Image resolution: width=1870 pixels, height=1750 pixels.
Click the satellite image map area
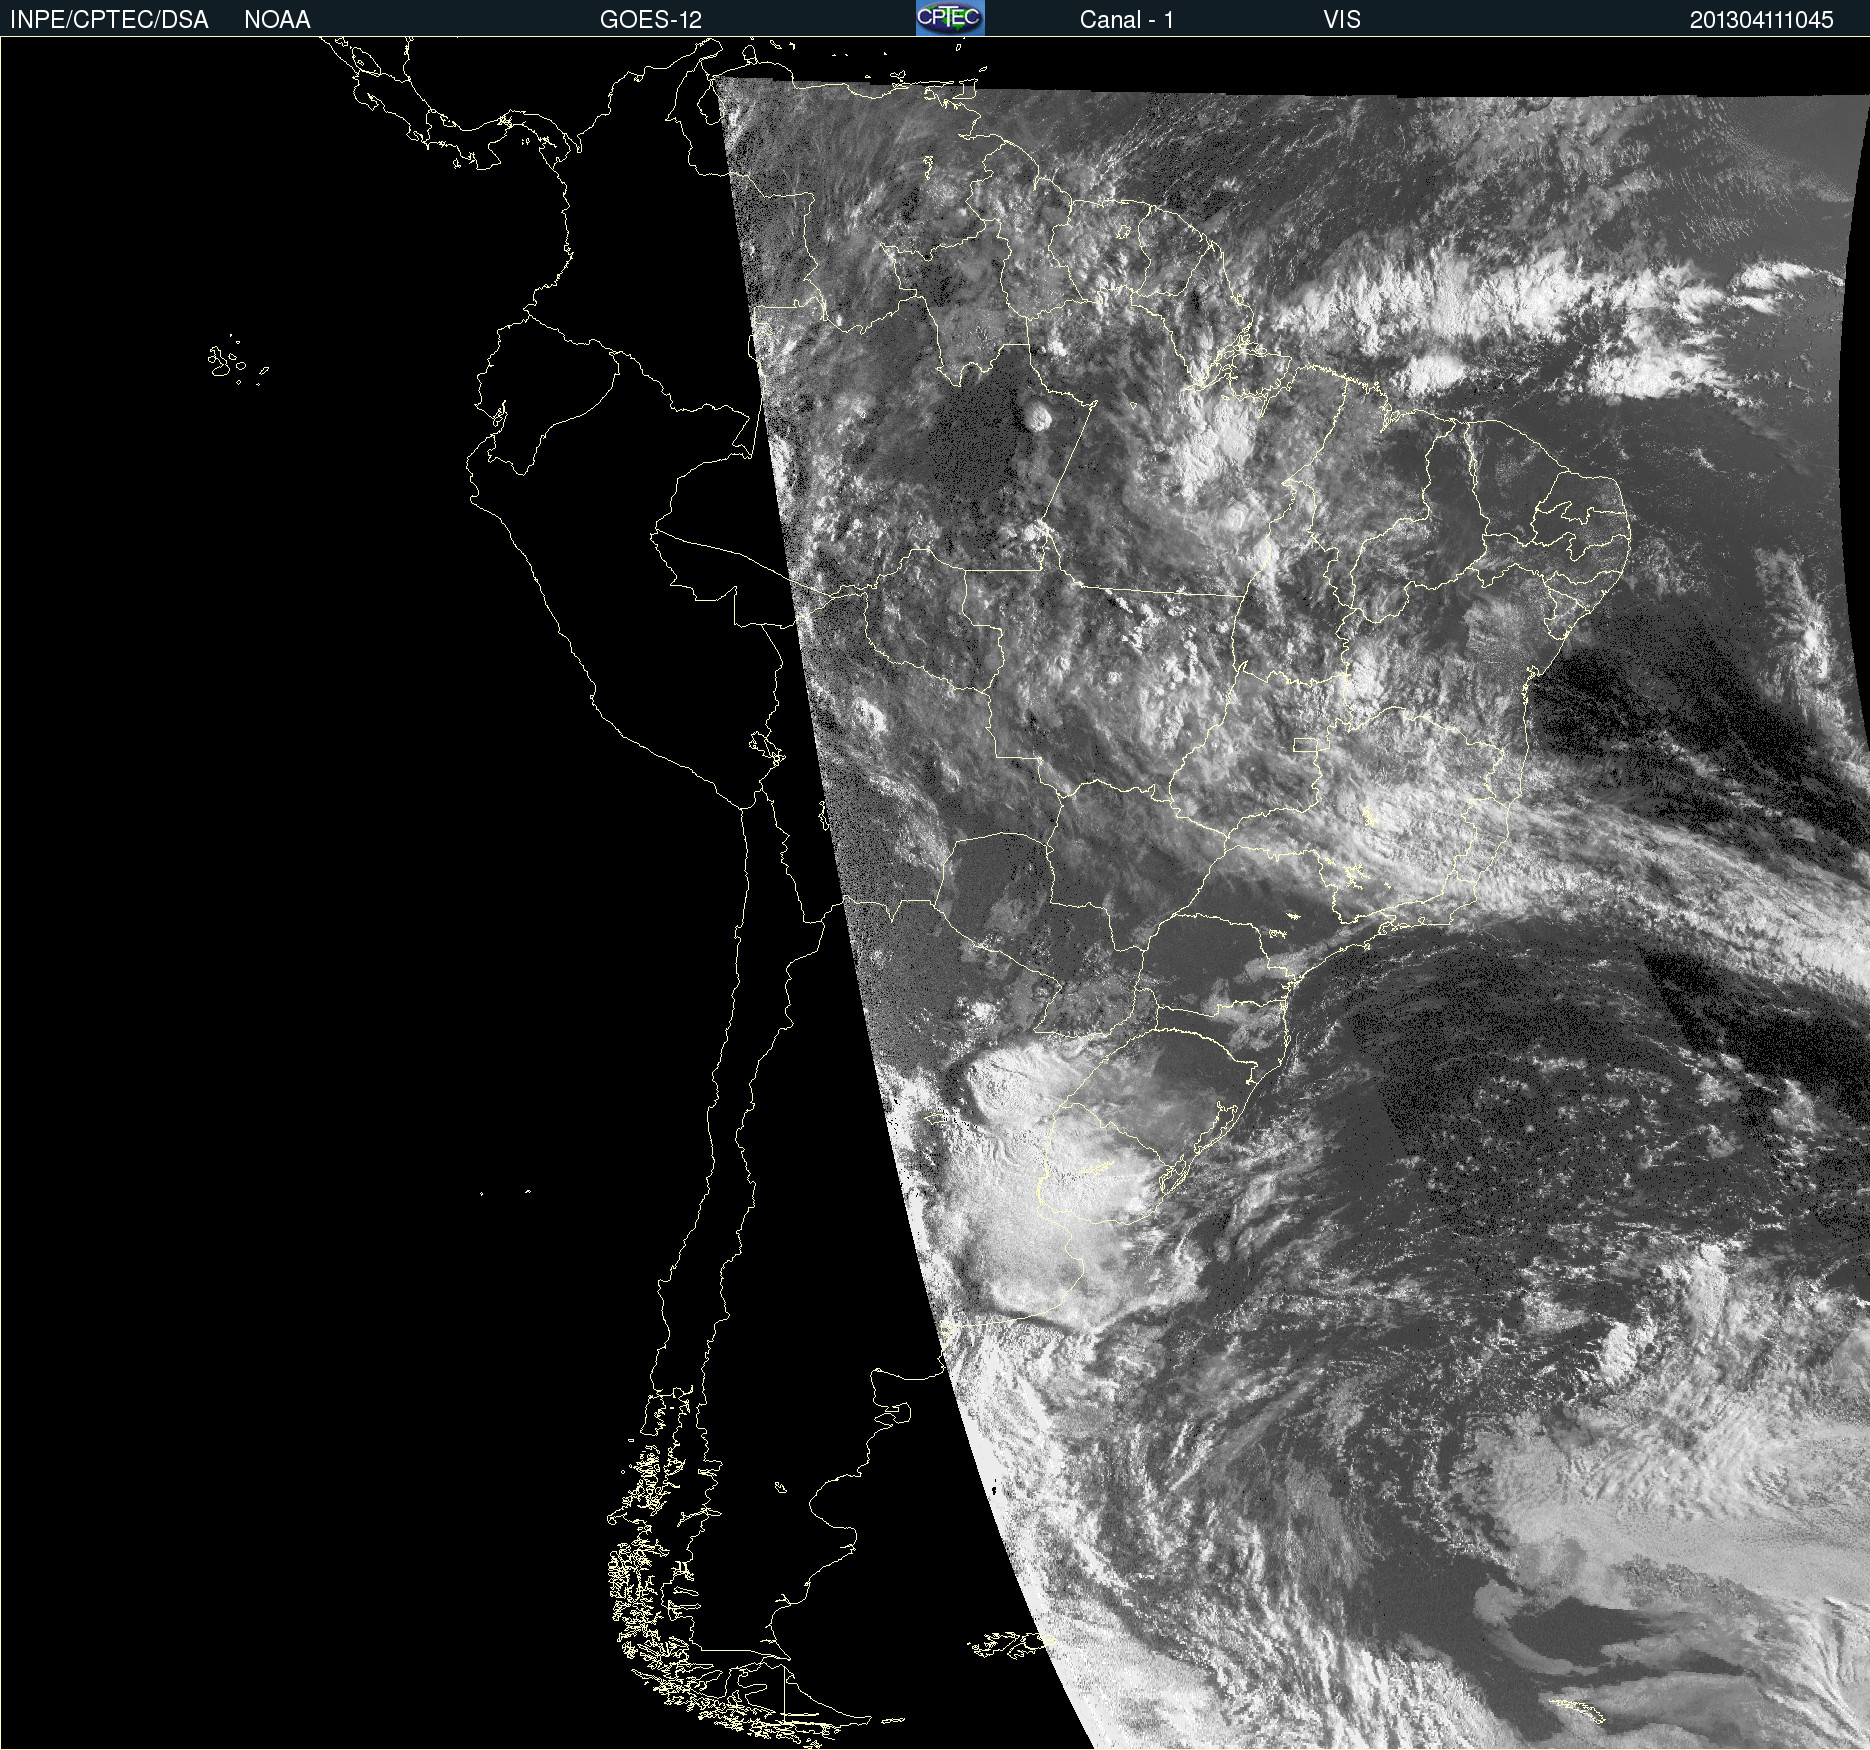coord(935,893)
